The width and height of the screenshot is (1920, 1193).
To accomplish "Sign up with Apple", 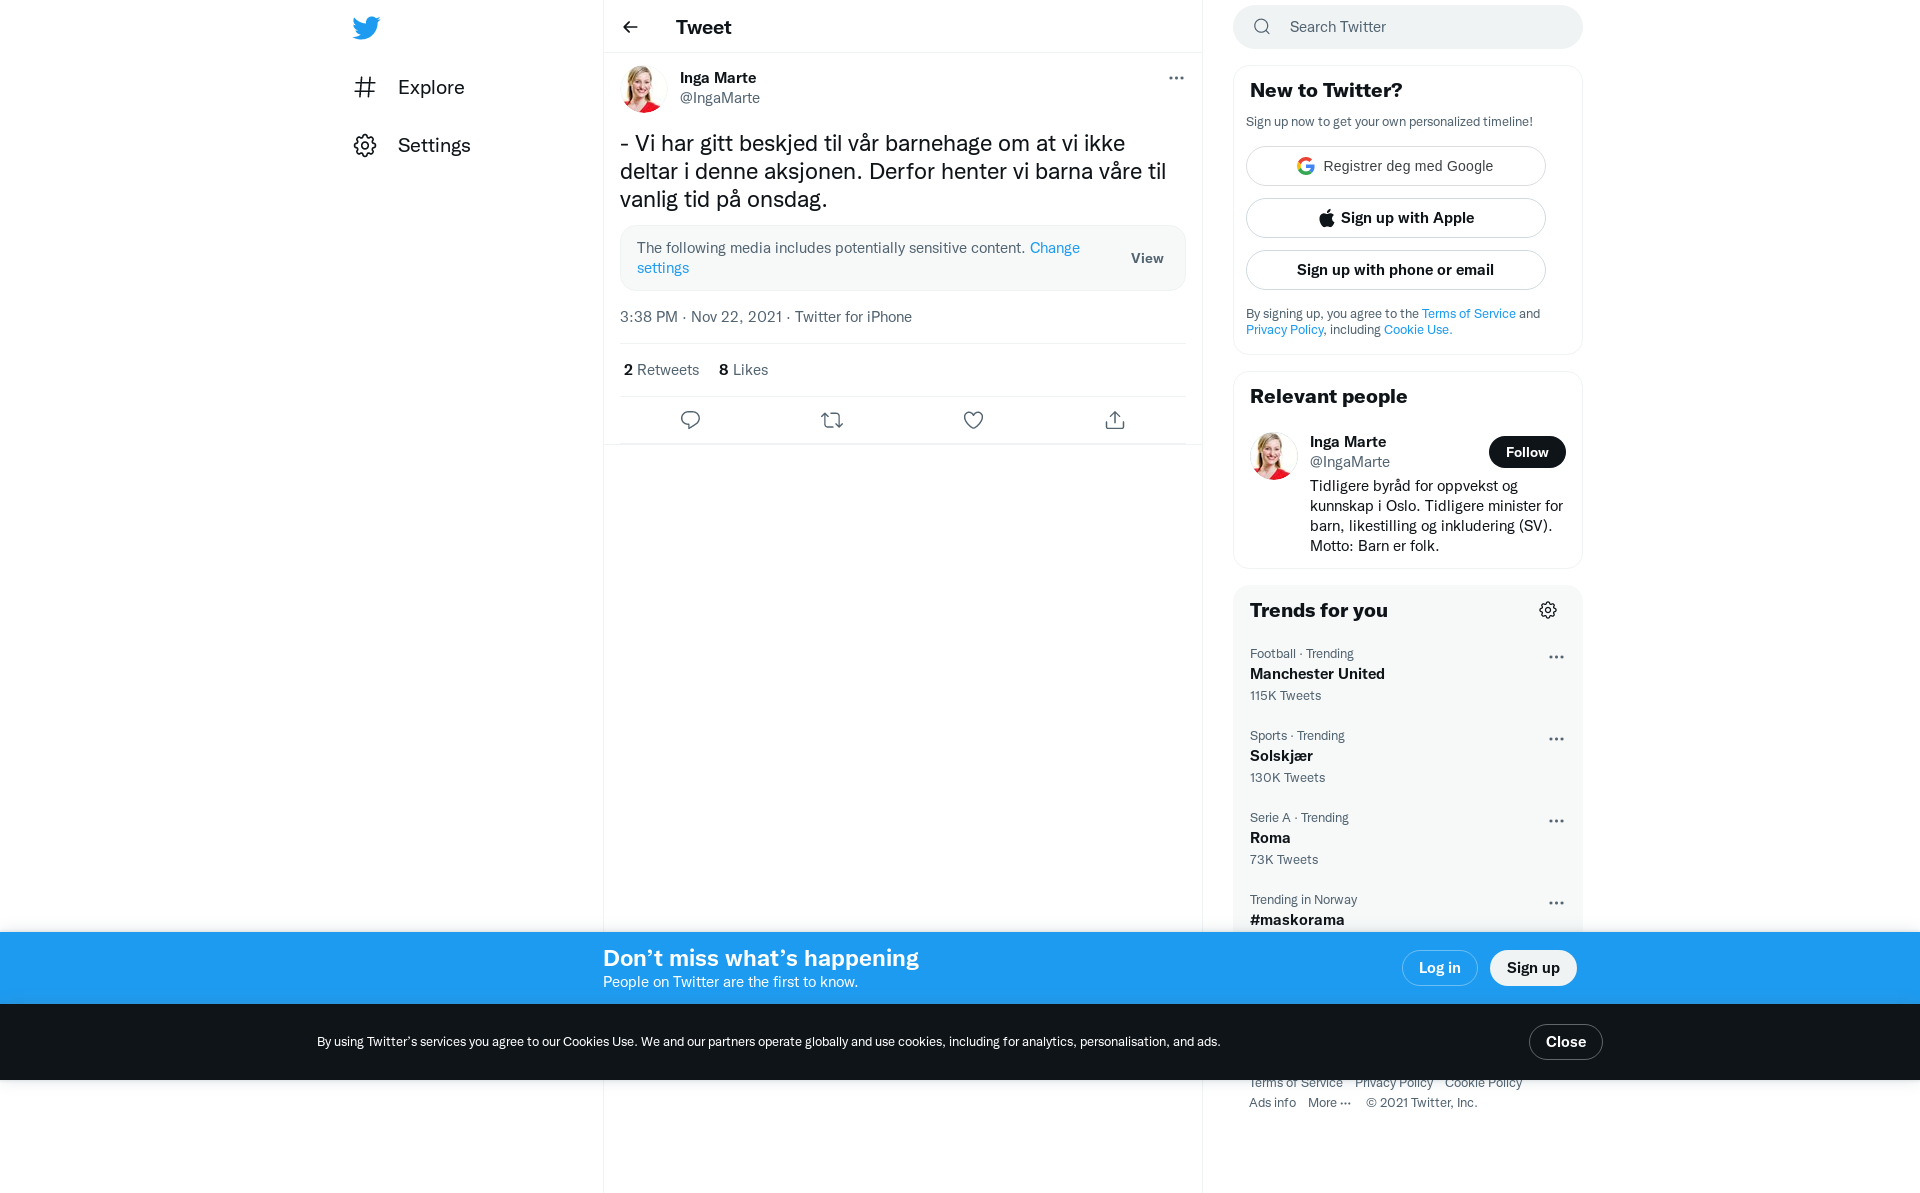I will (1396, 218).
